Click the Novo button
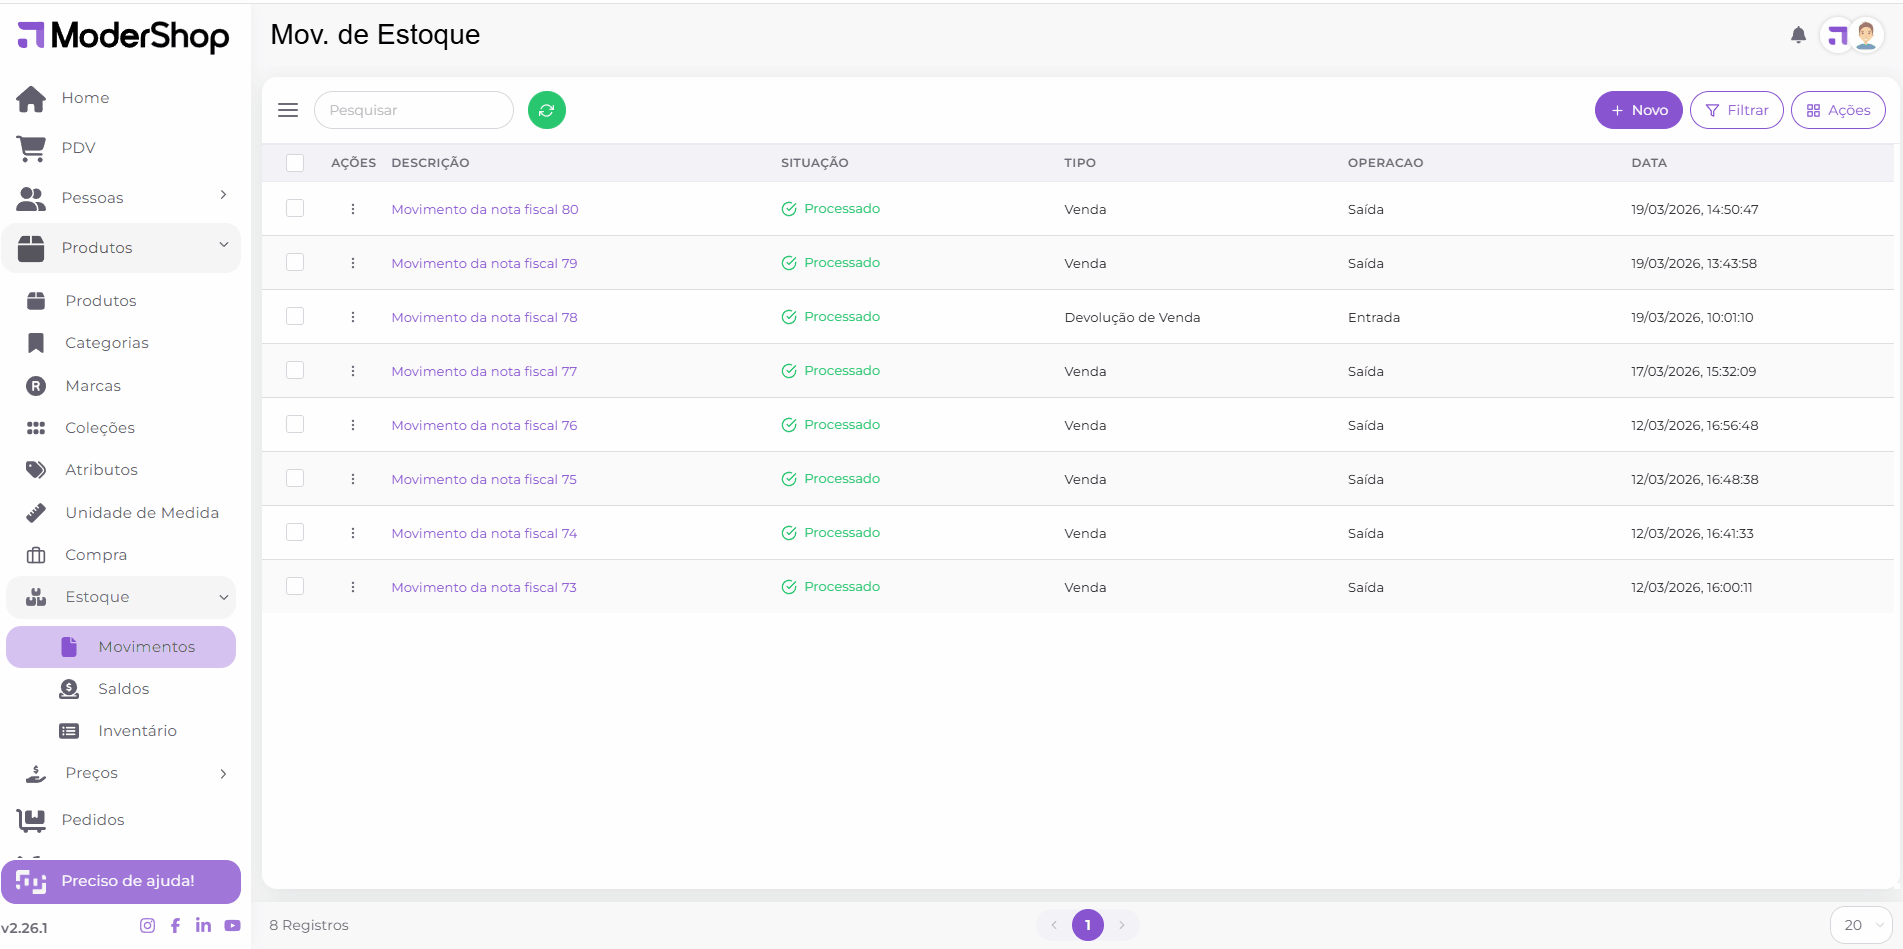This screenshot has width=1903, height=949. (x=1638, y=110)
